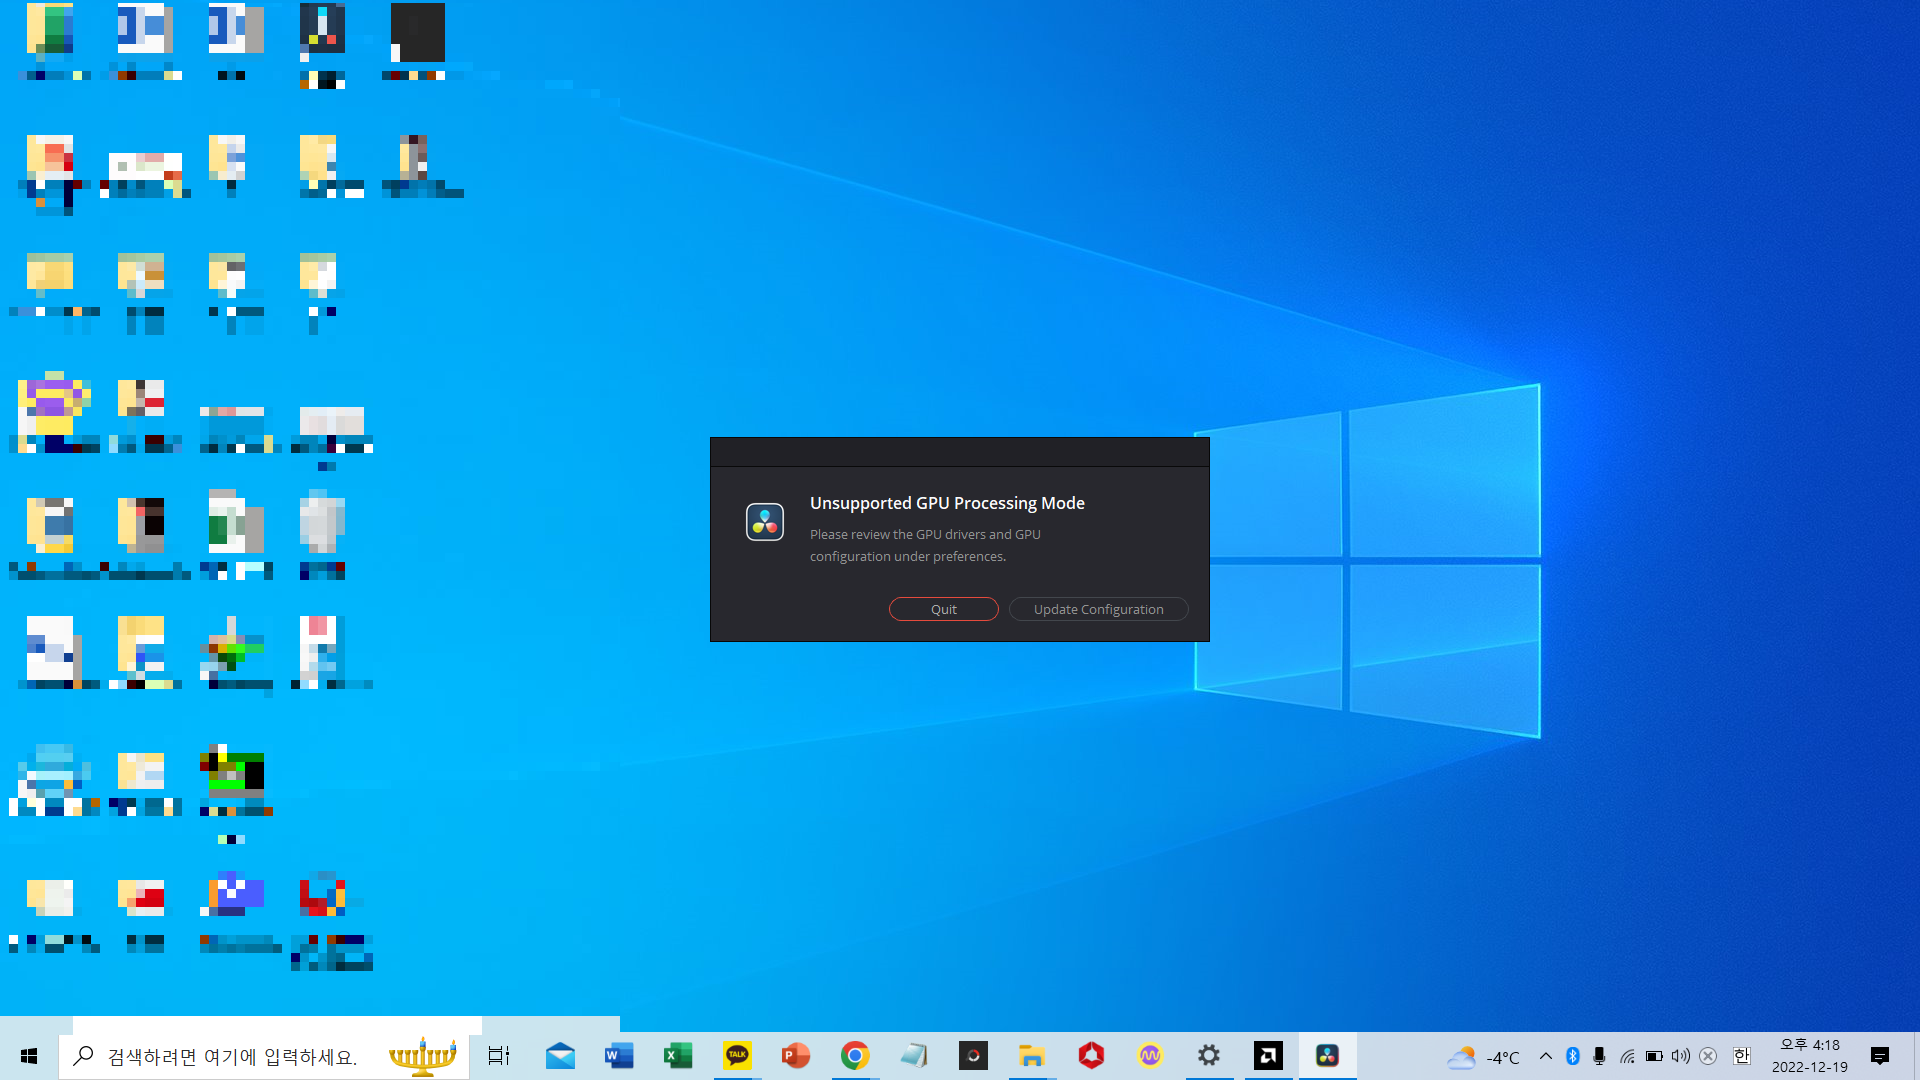The height and width of the screenshot is (1080, 1920).
Task: Open the notepad-style app on the taskbar
Action: [914, 1056]
